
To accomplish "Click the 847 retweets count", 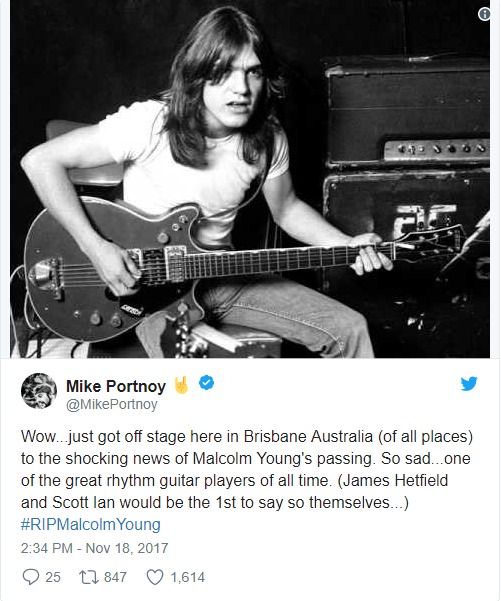I will [x=115, y=577].
